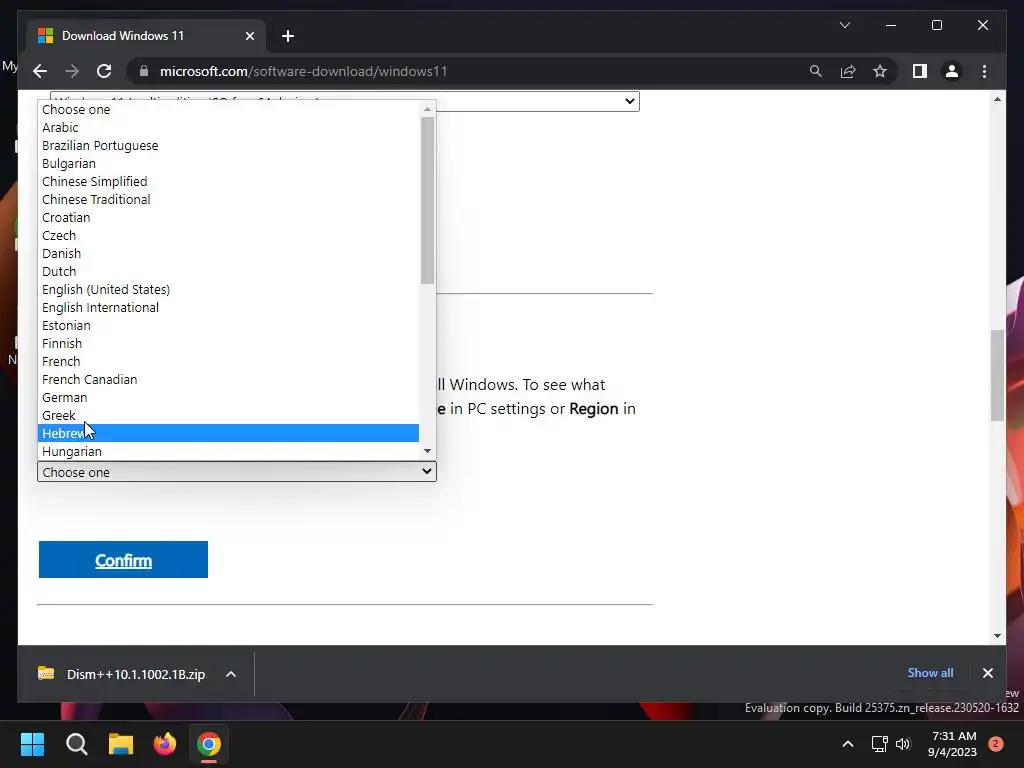1024x768 pixels.
Task: Reload the Microsoft download page
Action: point(104,71)
